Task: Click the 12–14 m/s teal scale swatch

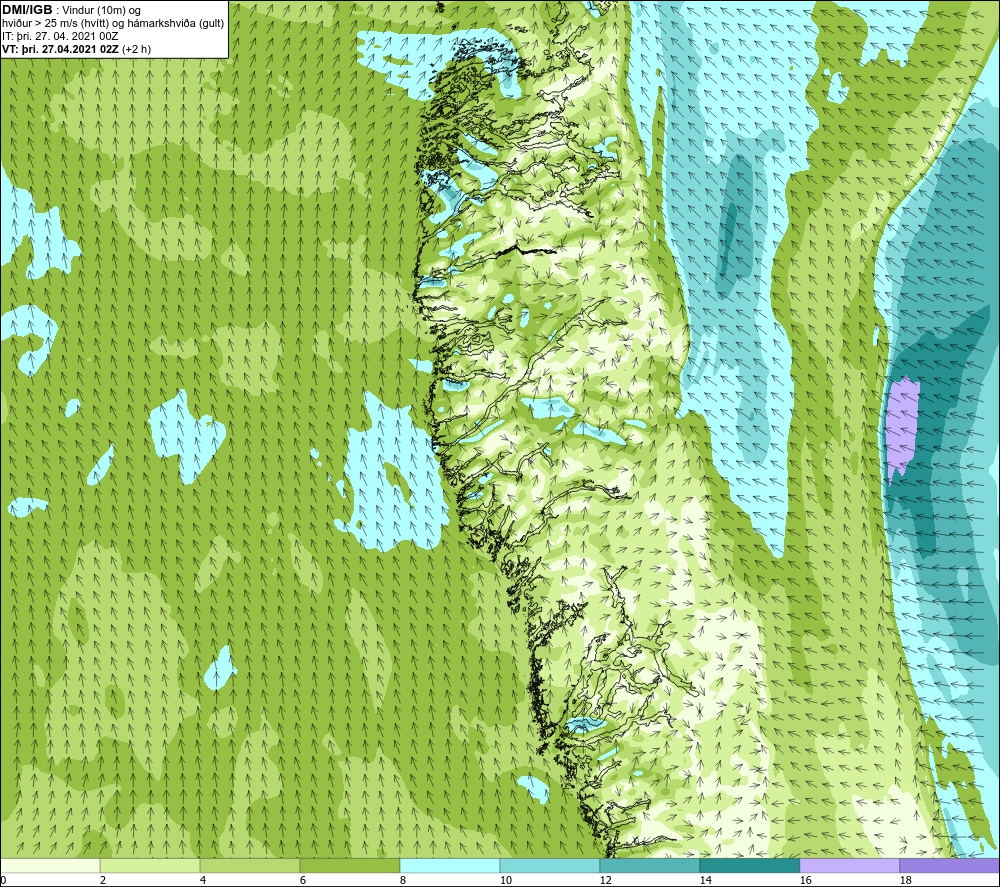Action: 649,865
